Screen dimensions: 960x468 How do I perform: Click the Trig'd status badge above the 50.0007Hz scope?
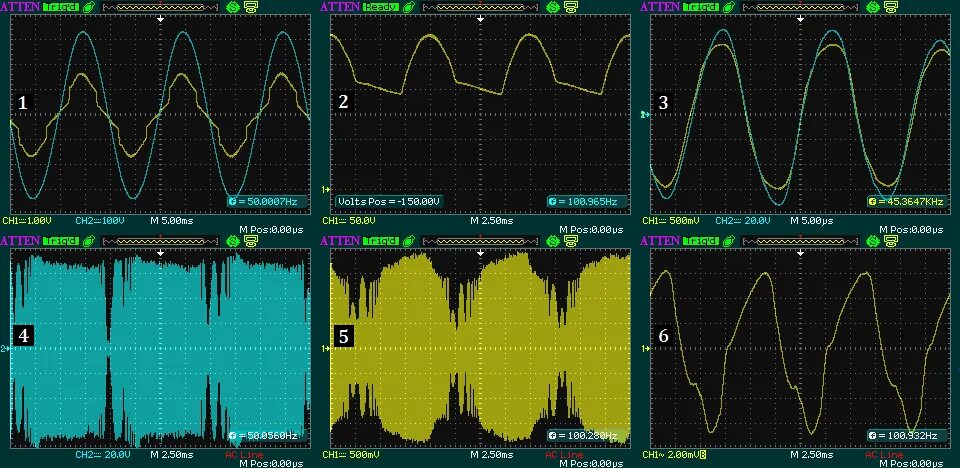[62, 7]
